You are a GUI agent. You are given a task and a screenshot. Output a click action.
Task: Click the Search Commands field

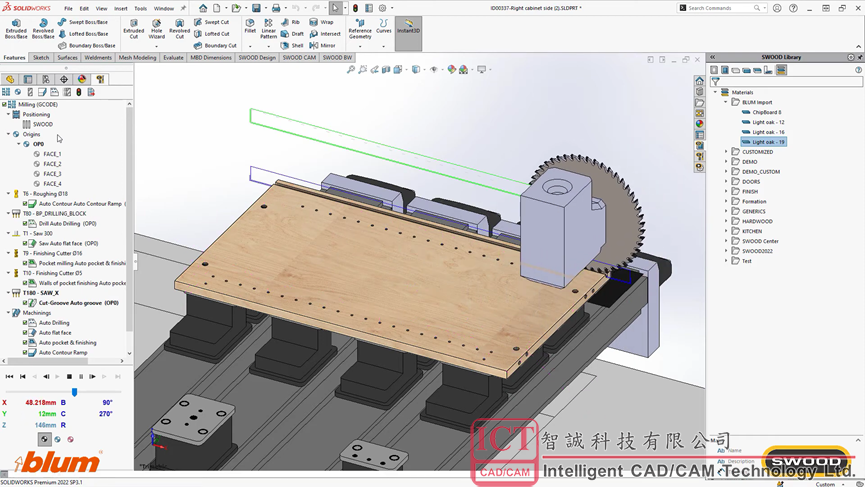pos(722,8)
